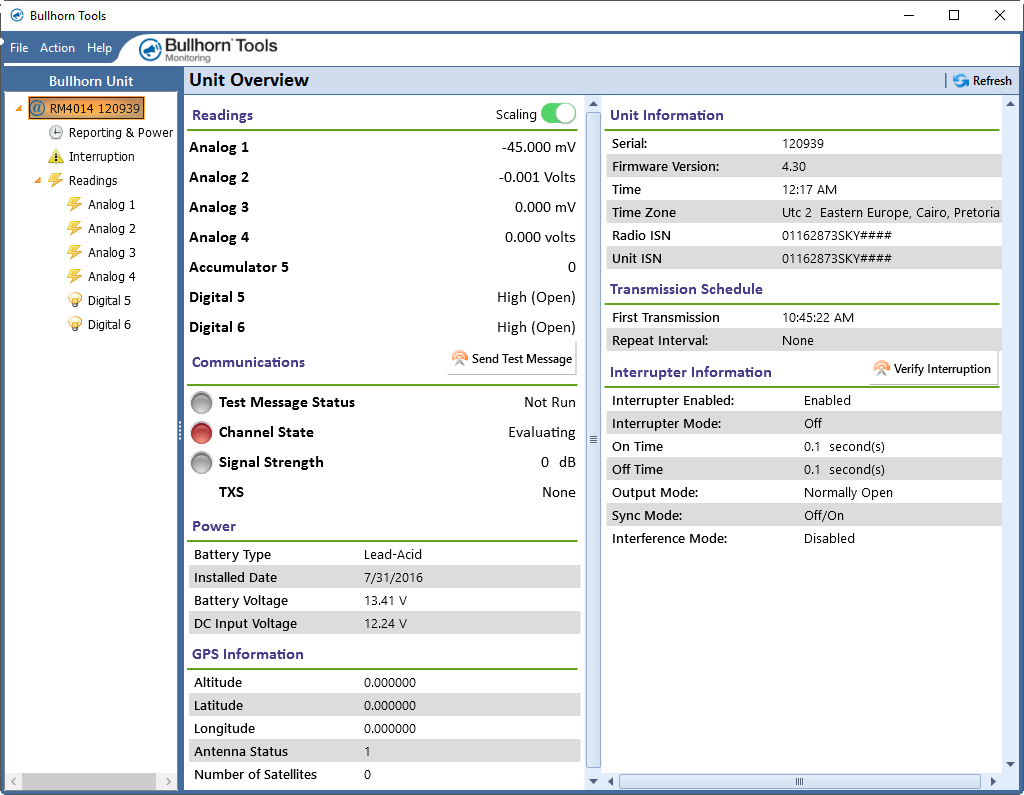Screen dimensions: 1024x795
Task: Collapse the Readings tree branch
Action: pos(38,181)
